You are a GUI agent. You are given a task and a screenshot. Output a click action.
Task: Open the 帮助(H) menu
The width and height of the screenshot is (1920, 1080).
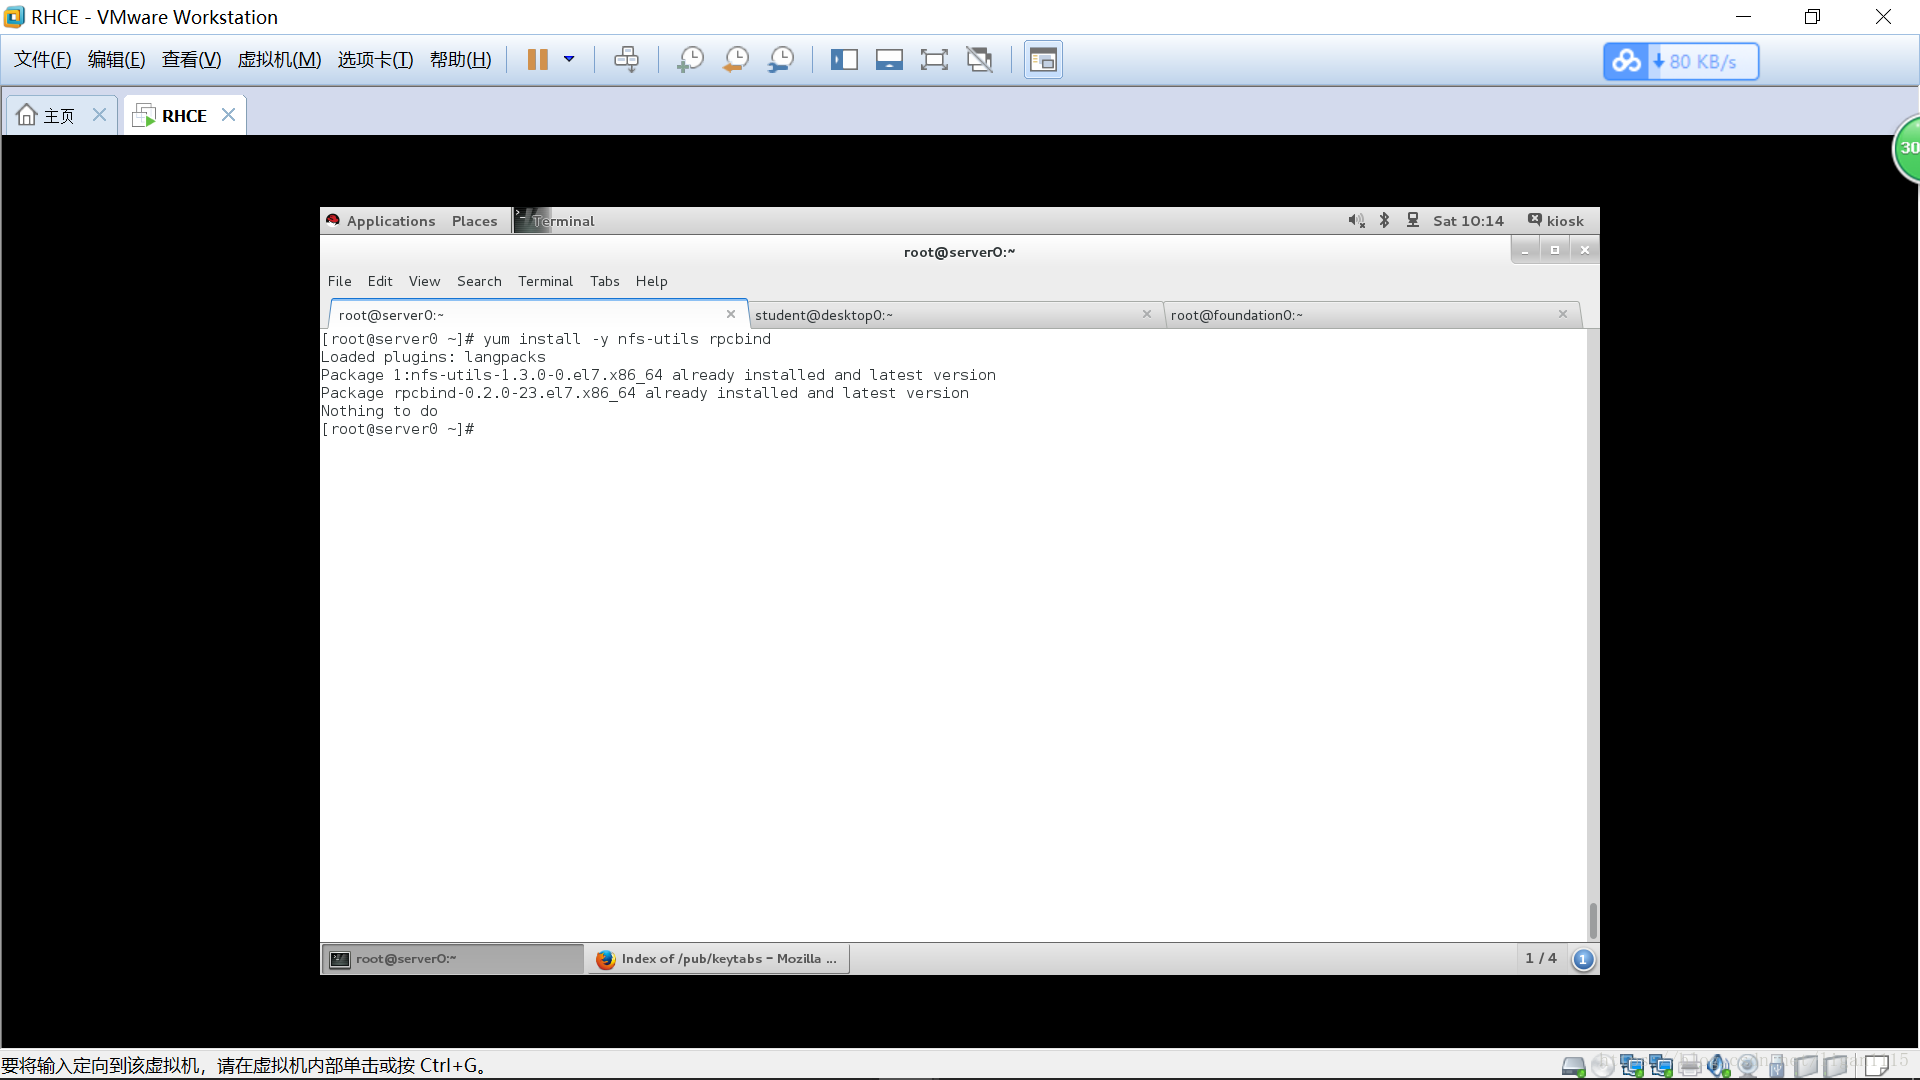(461, 60)
